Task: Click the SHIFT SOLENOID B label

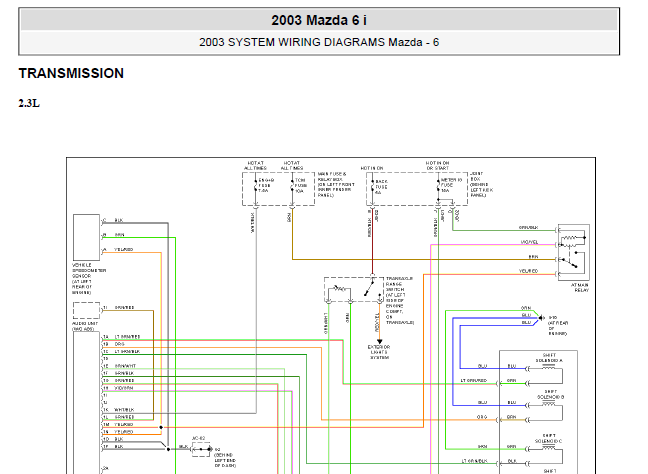Action: (550, 394)
